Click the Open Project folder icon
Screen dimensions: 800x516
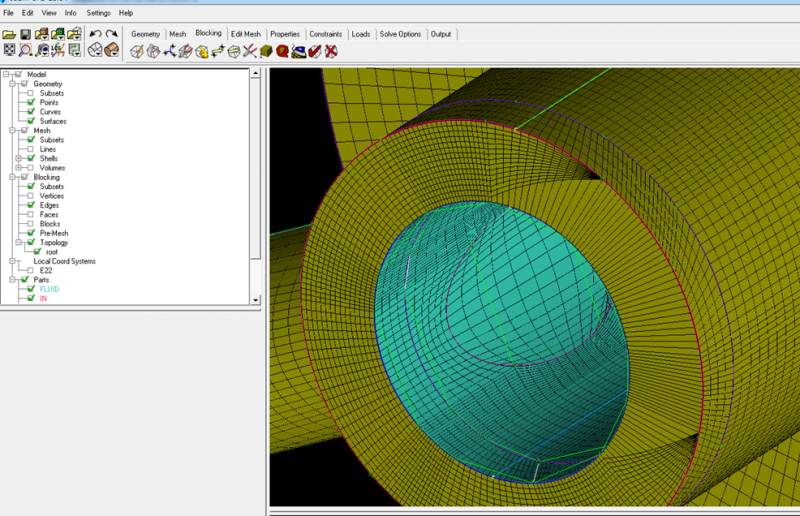tap(9, 34)
